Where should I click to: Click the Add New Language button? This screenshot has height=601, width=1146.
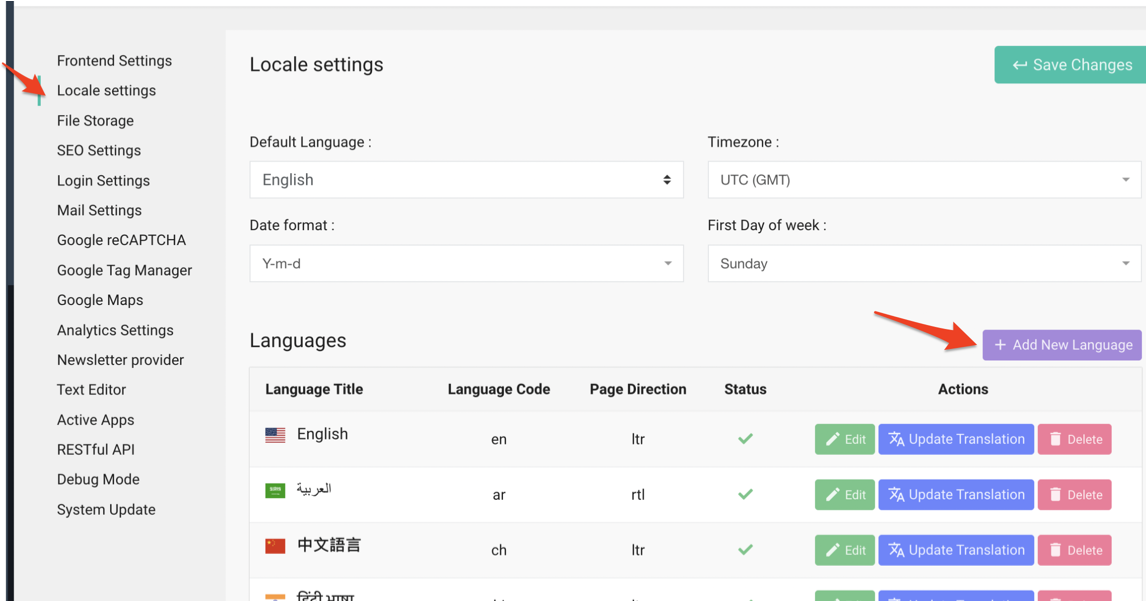1062,345
